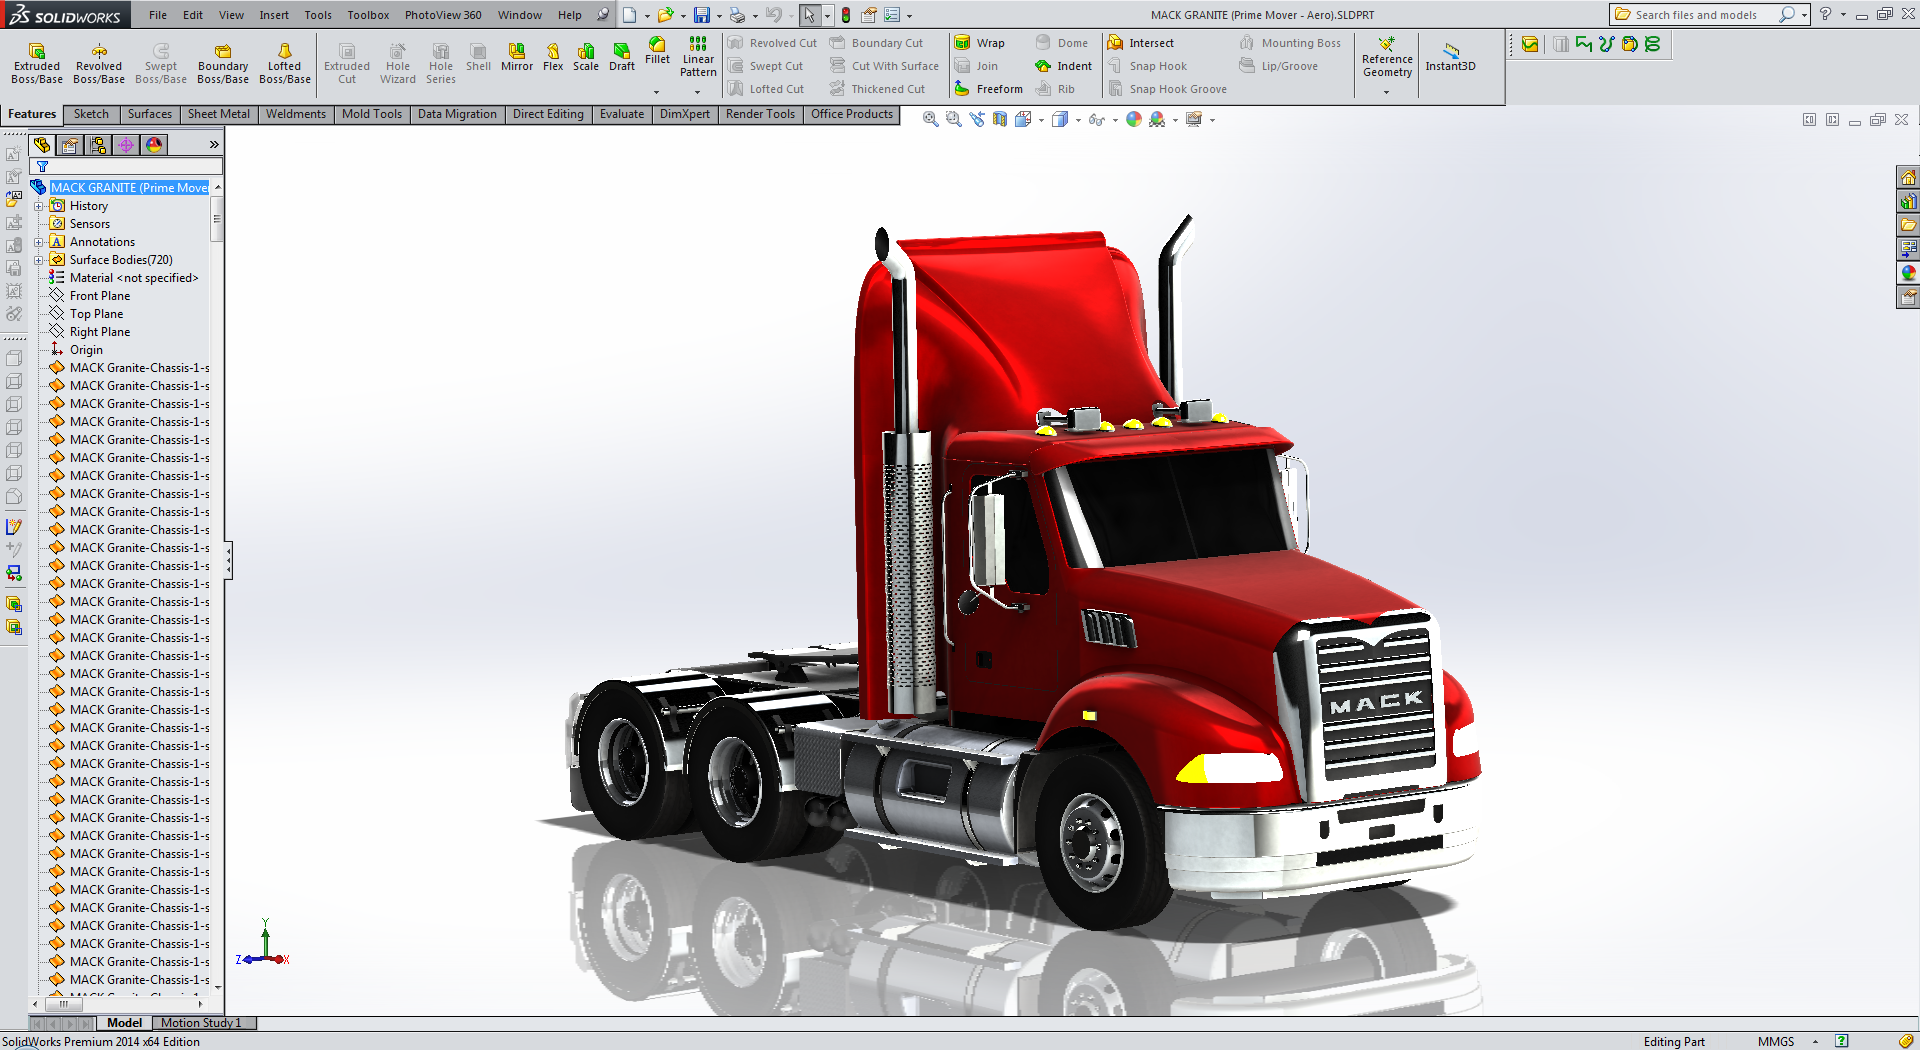
Task: Toggle the Instant3D mode on or off
Action: (x=1451, y=57)
